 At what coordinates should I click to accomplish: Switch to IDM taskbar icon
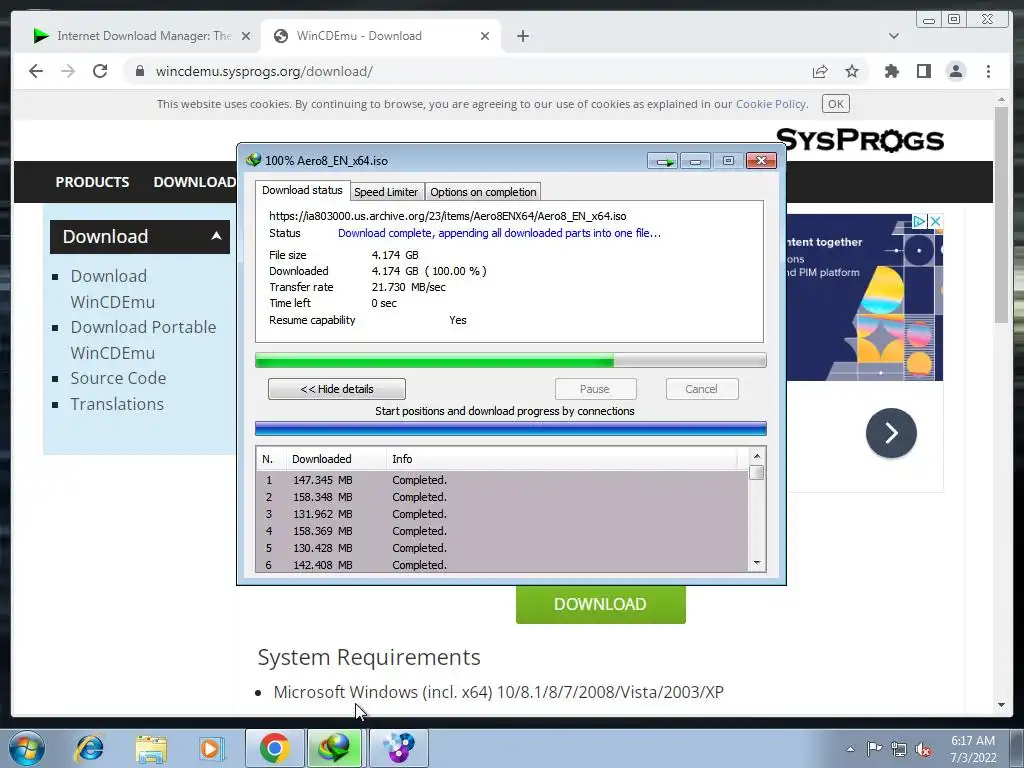pos(334,748)
